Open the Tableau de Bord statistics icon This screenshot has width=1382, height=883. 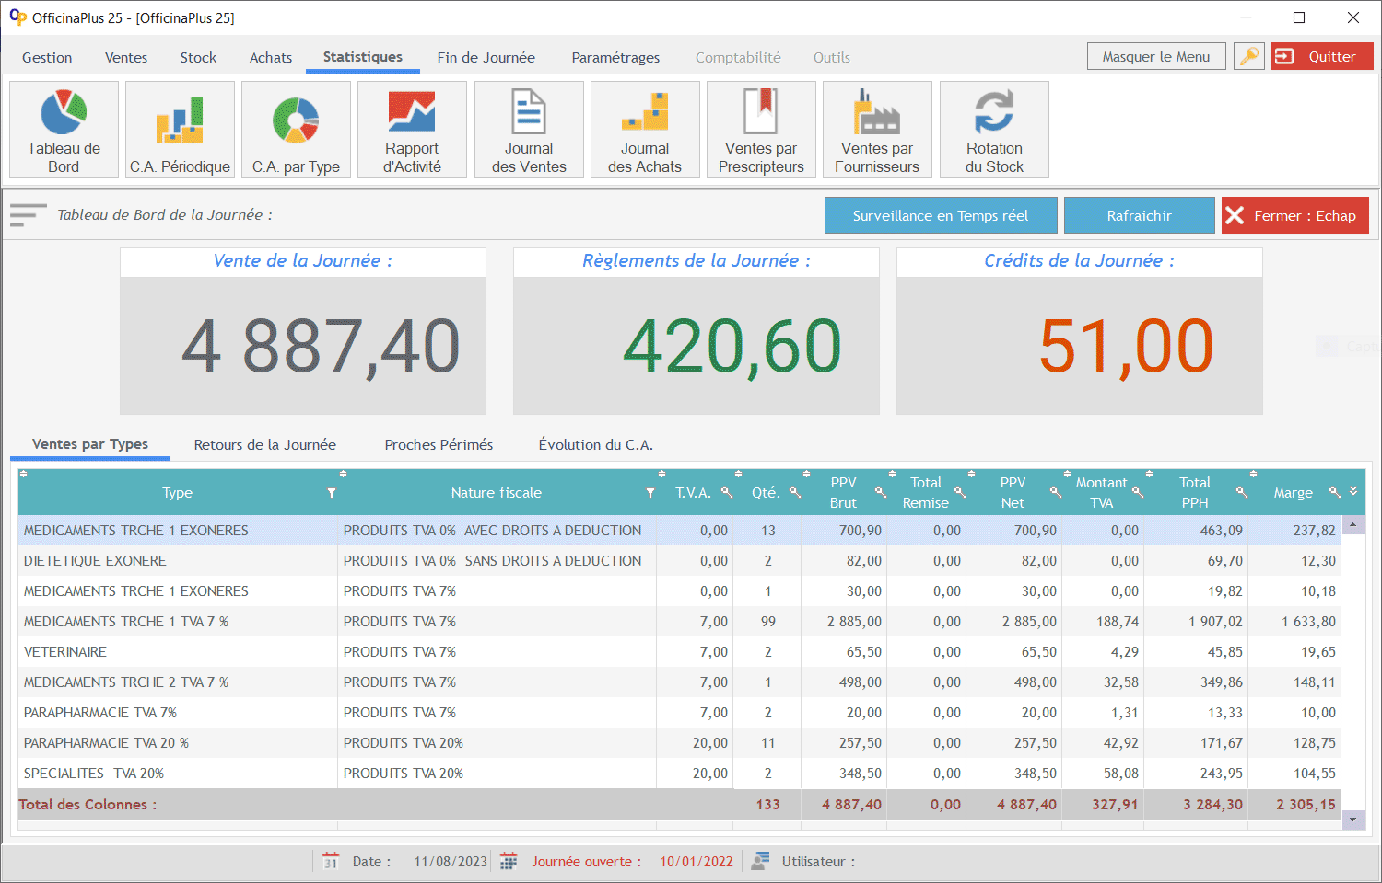tap(64, 130)
